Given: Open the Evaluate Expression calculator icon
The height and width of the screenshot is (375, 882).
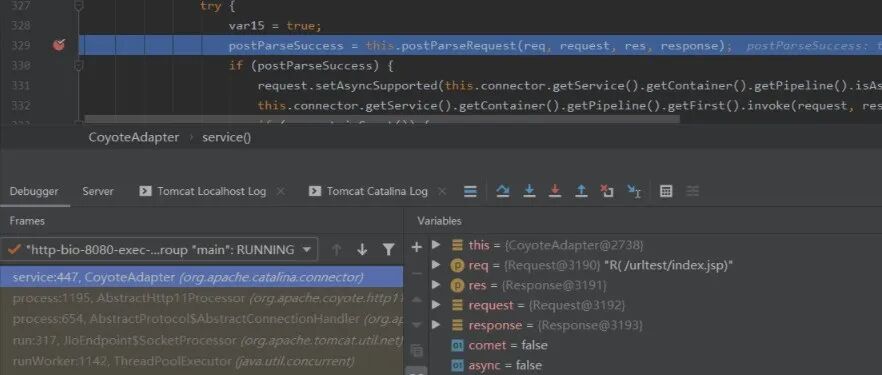Looking at the screenshot, I should [666, 191].
